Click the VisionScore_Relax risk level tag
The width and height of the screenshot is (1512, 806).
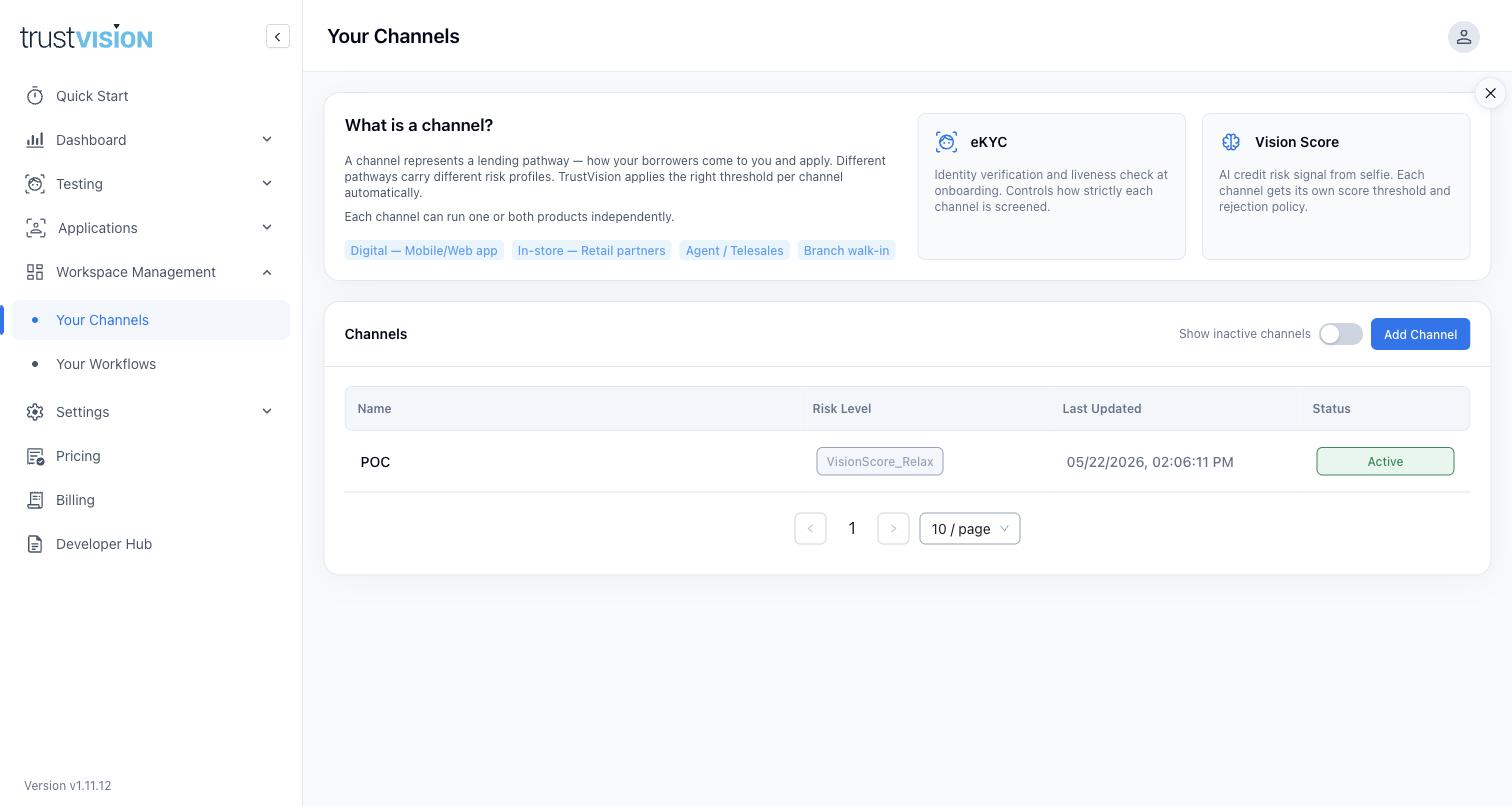(880, 461)
